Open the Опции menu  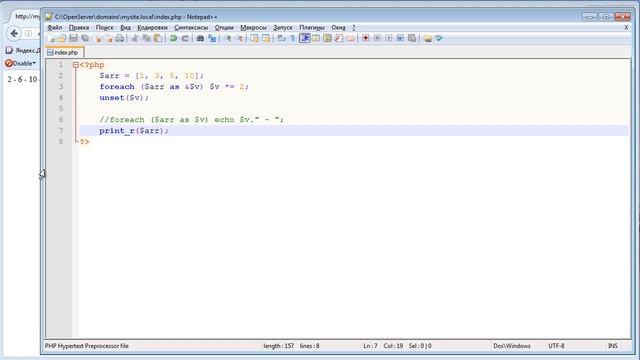[224, 27]
